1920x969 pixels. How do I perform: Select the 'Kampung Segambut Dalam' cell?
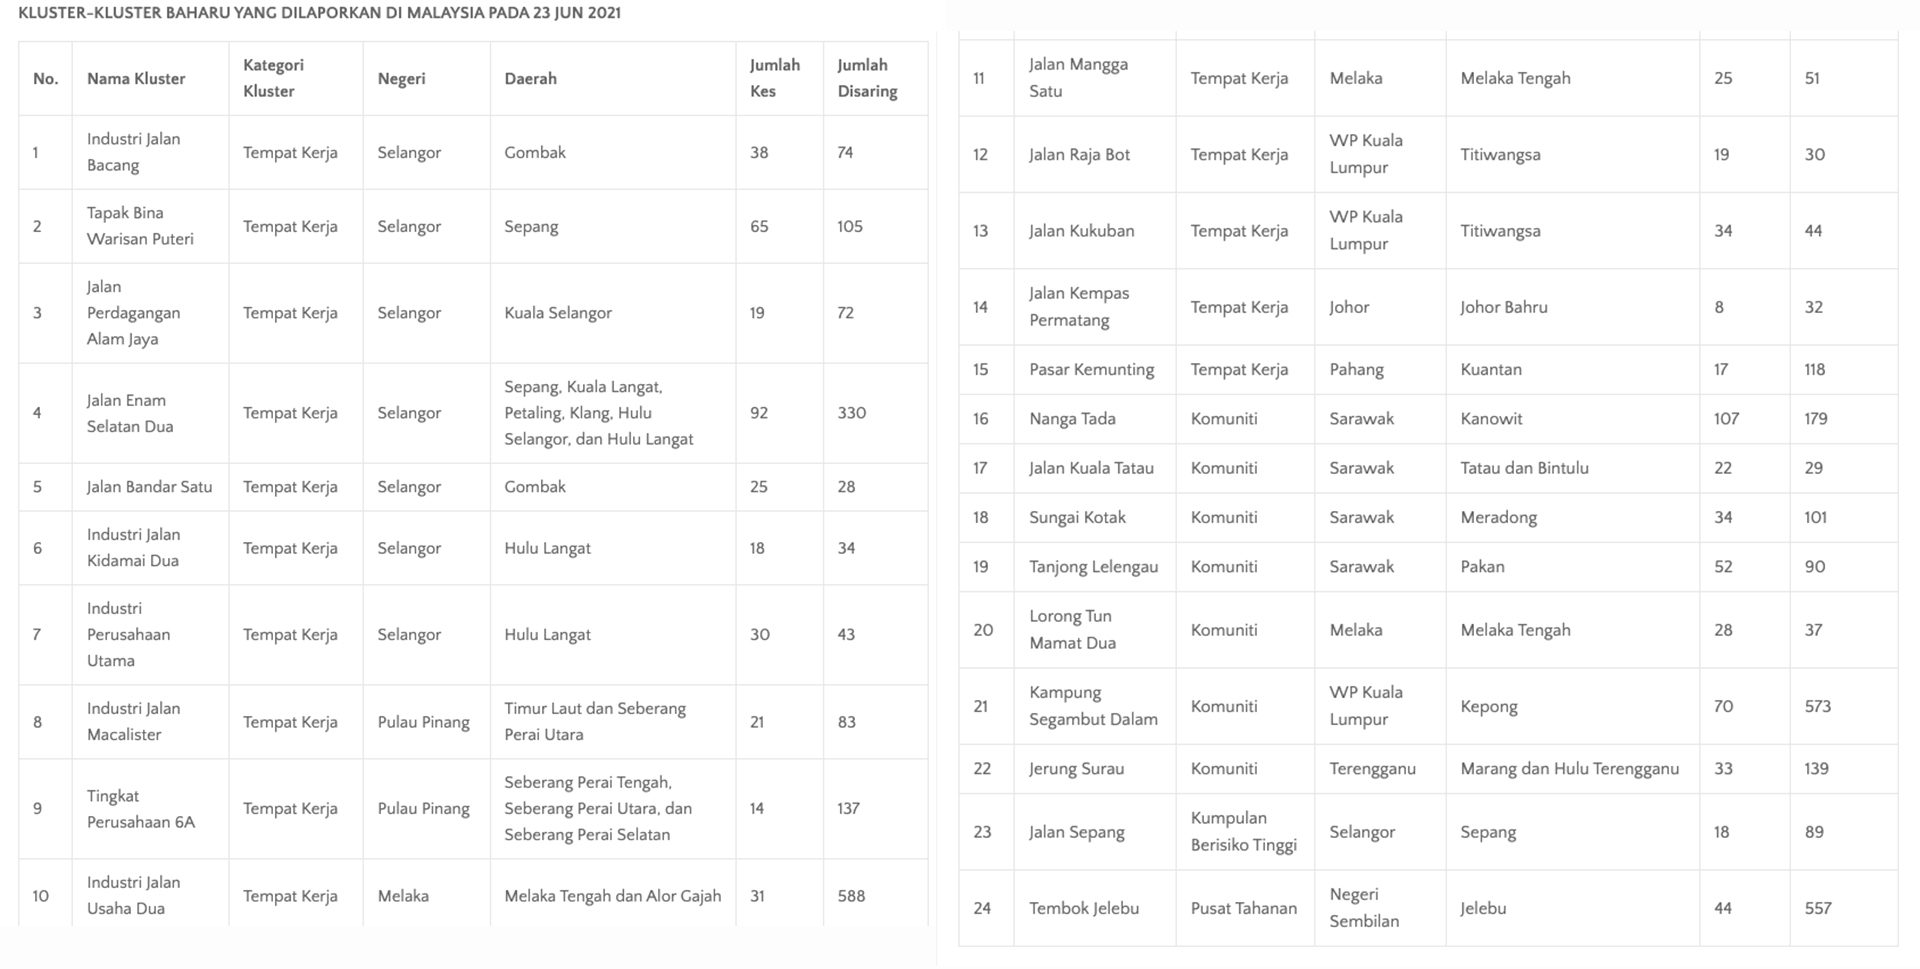(1093, 706)
